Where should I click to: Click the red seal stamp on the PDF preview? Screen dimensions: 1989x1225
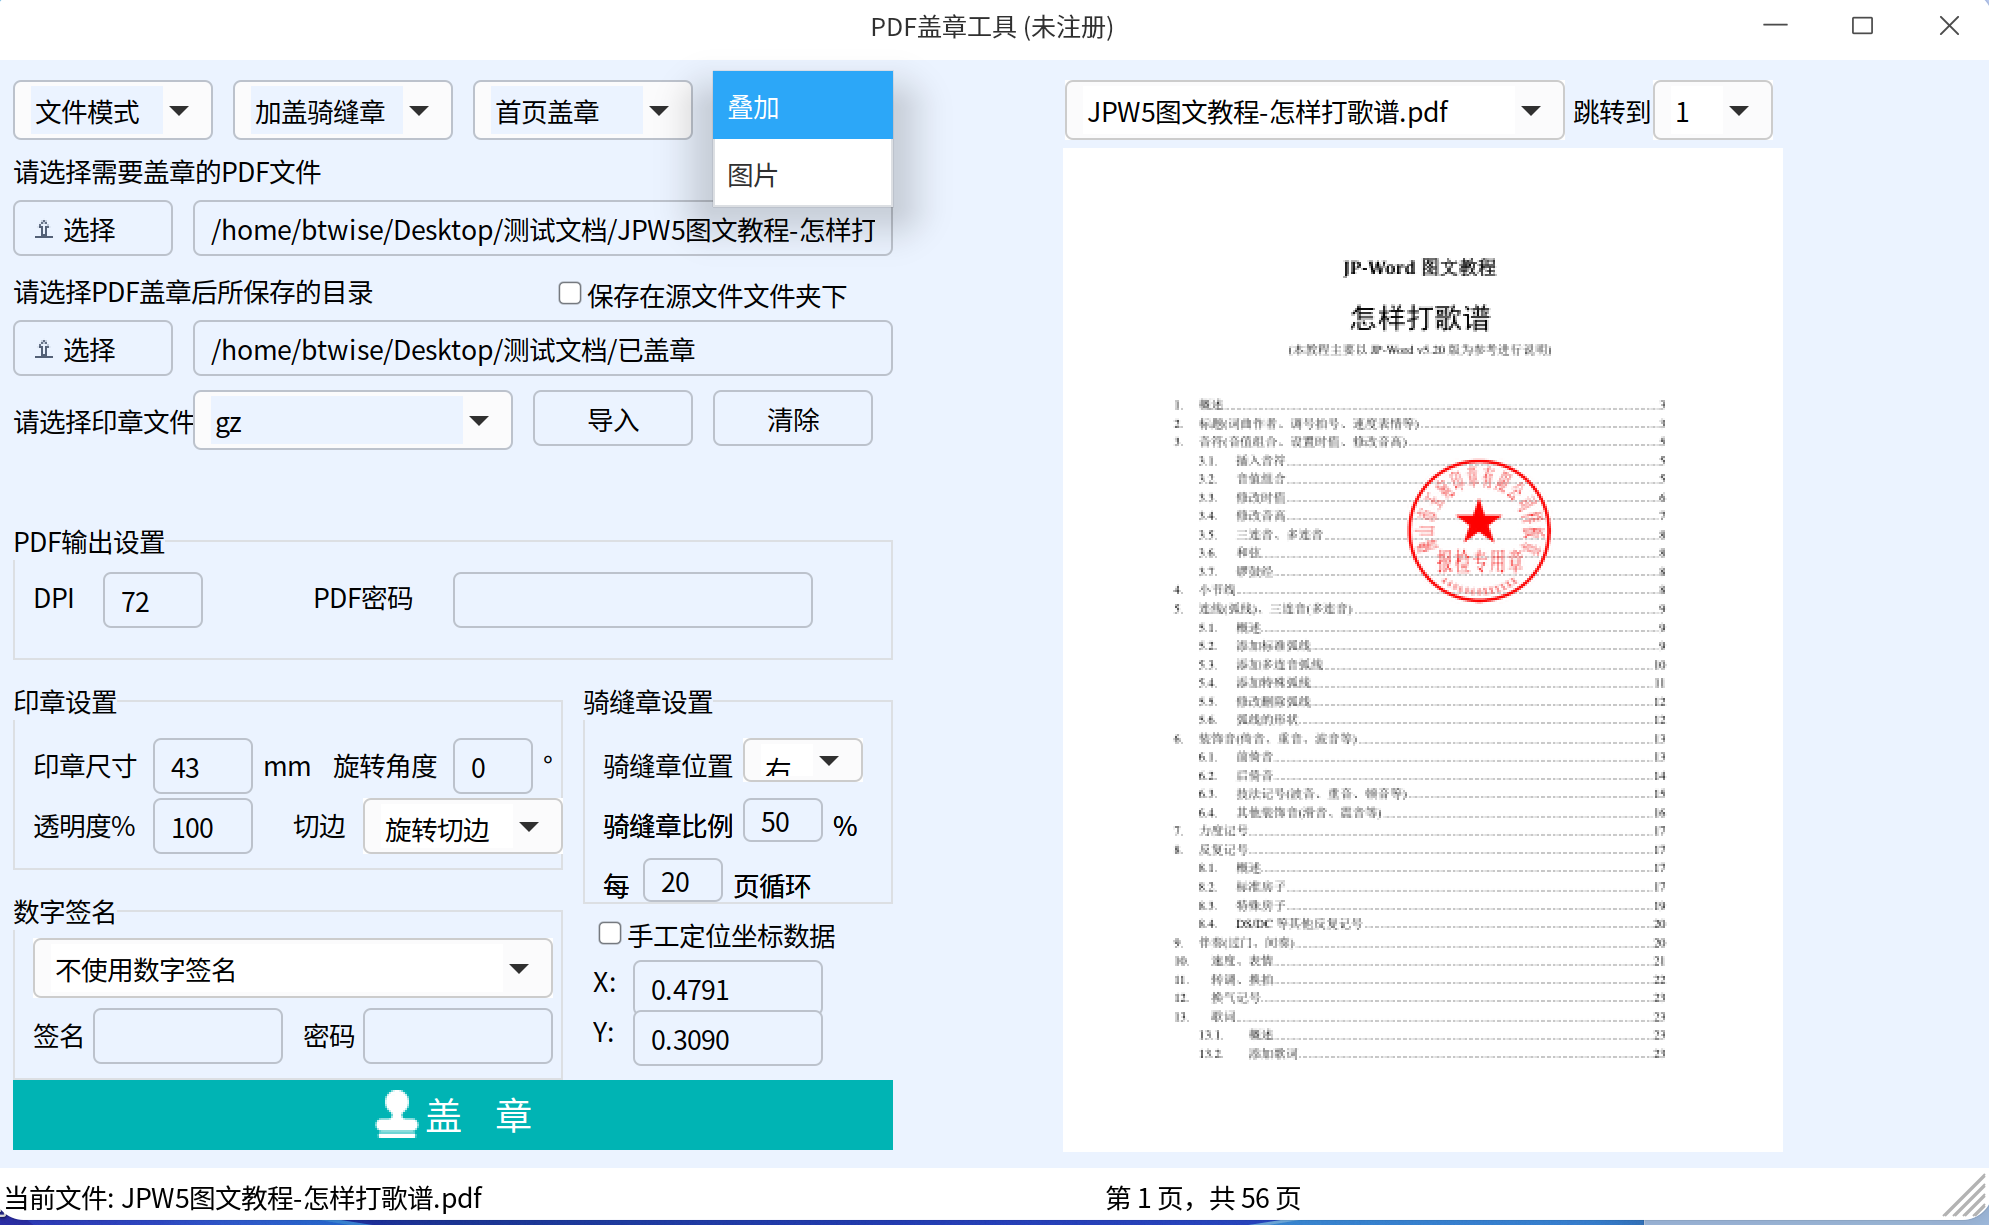1478,530
